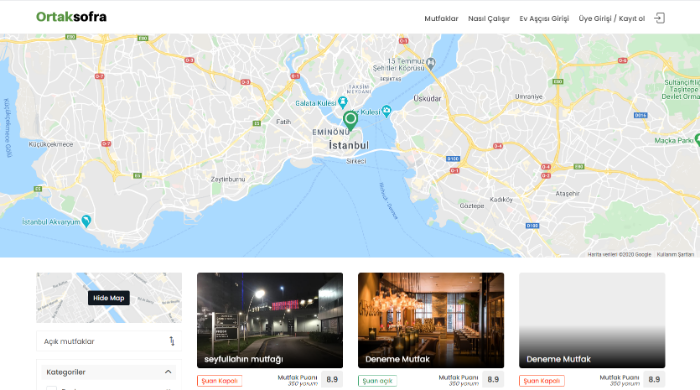Click the Kız Kulesi map marker

point(387,112)
